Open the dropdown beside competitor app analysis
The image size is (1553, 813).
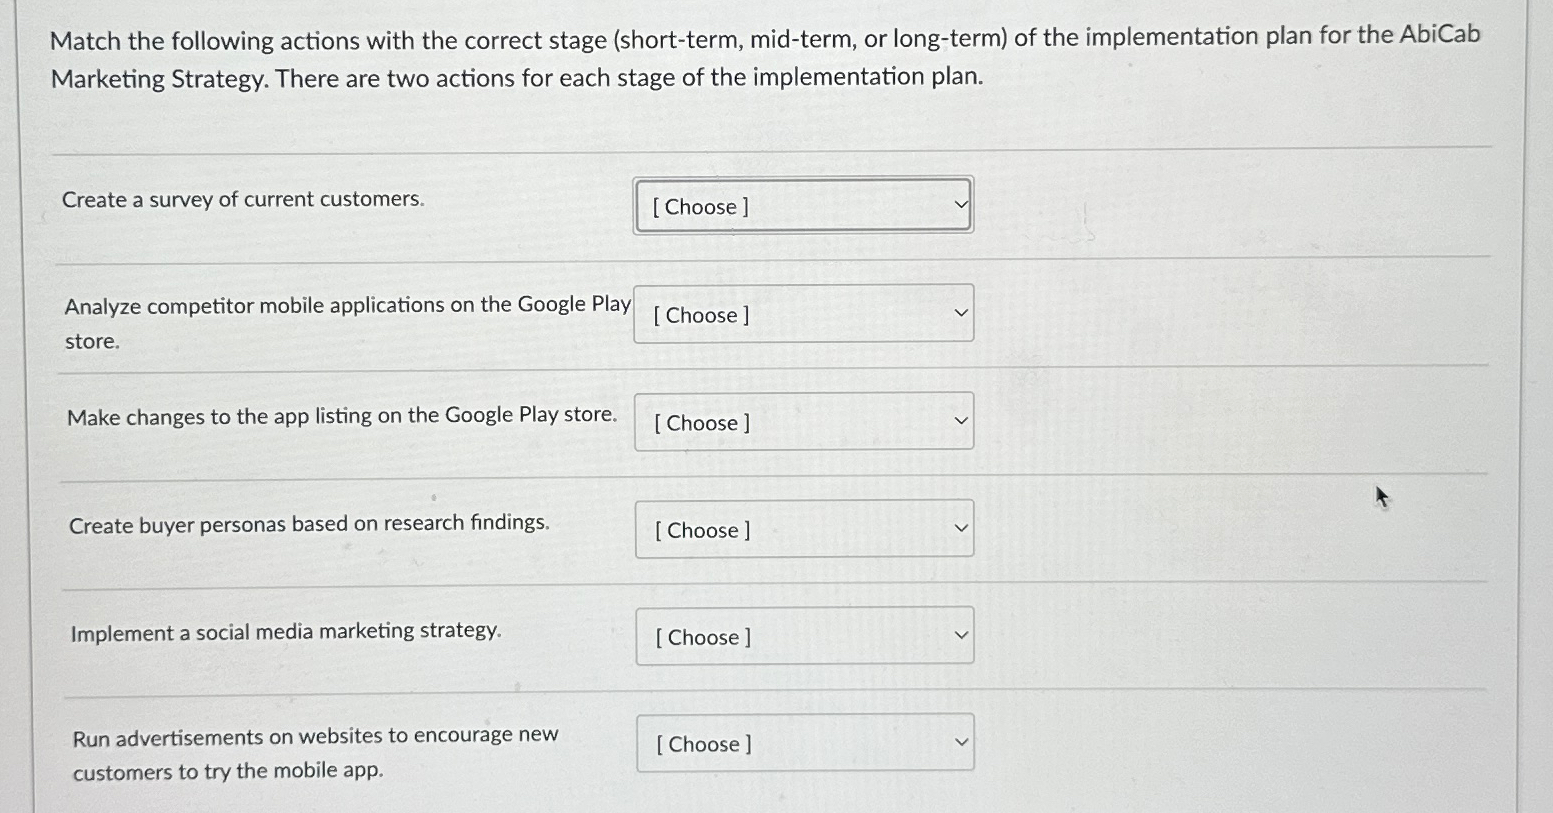[802, 314]
